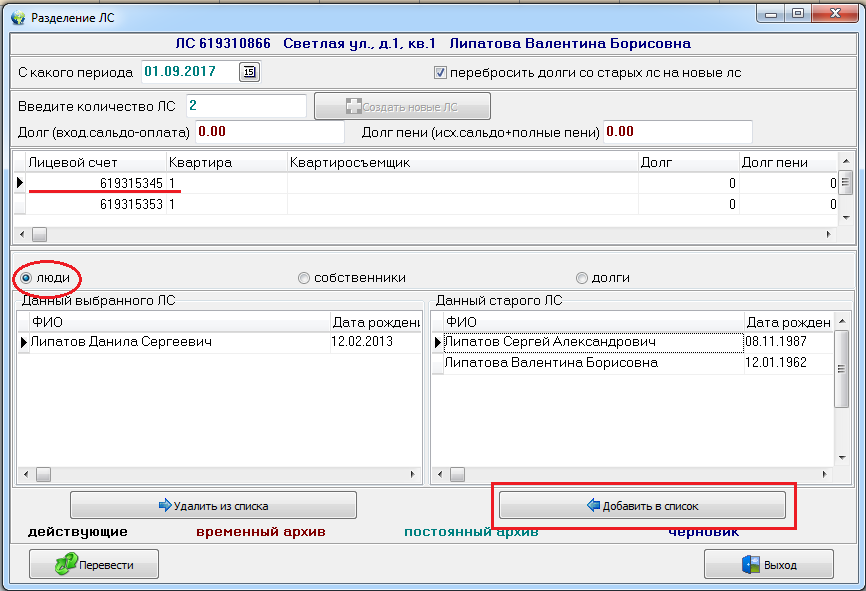Viewport: 866px width, 591px height.
Task: Click the 'Создать новые ЛС' button
Action: coord(402,106)
